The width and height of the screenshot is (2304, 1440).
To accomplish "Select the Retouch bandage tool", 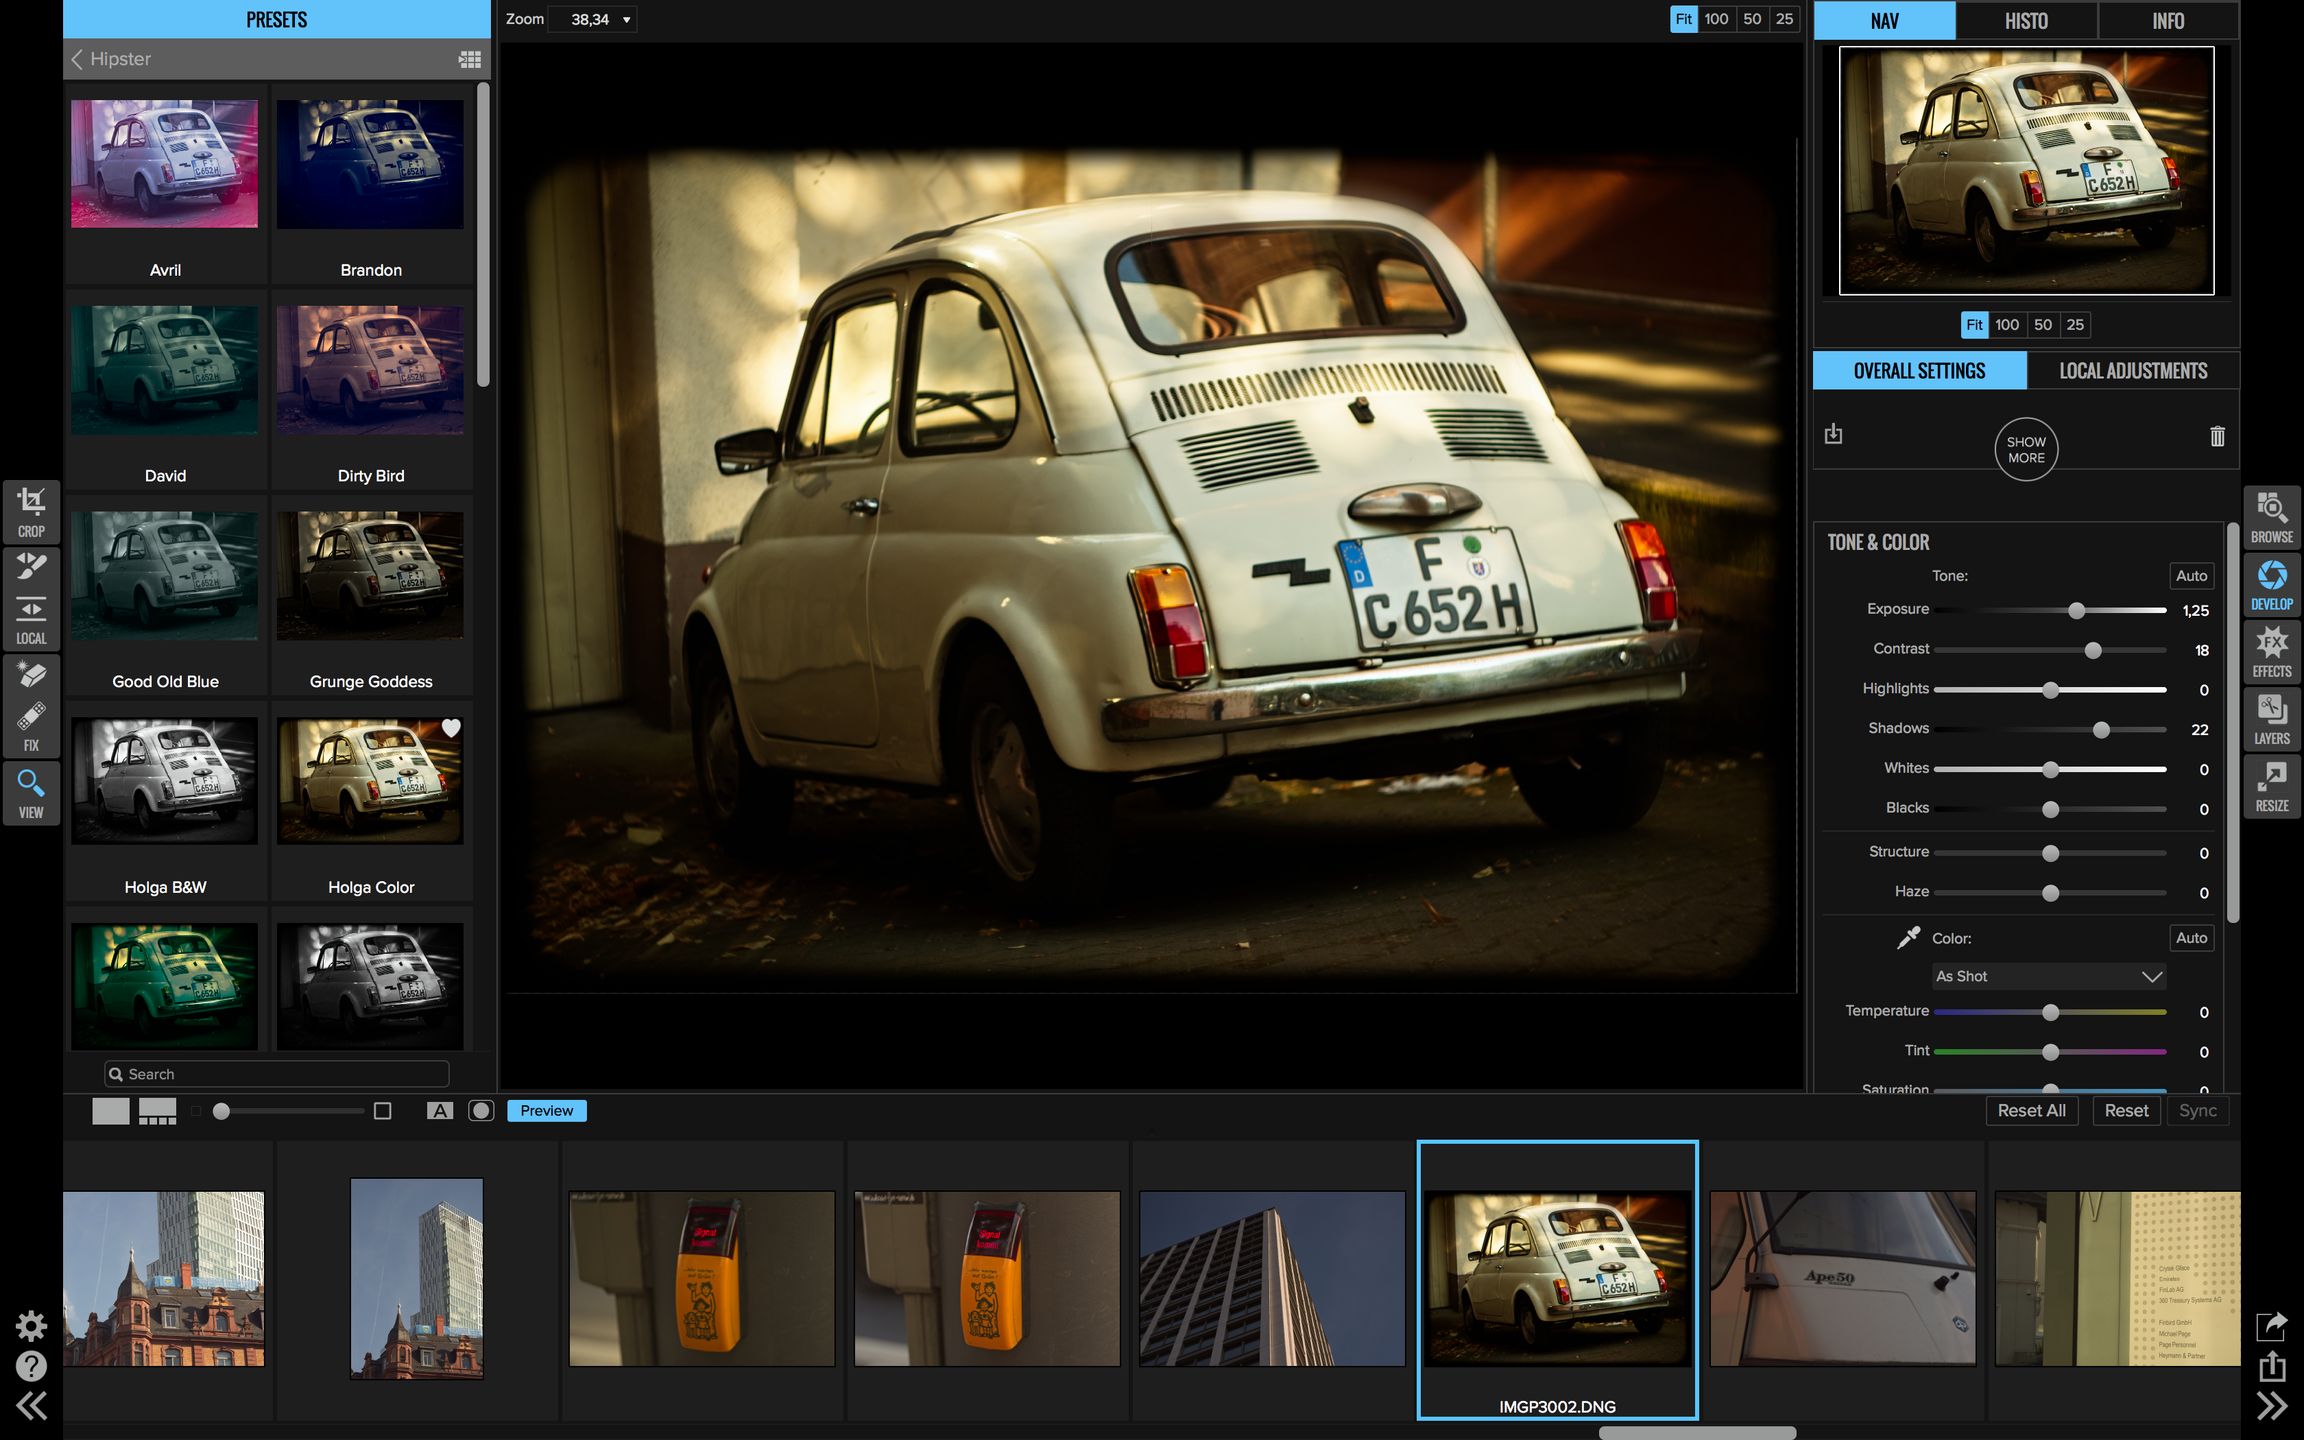I will 31,718.
